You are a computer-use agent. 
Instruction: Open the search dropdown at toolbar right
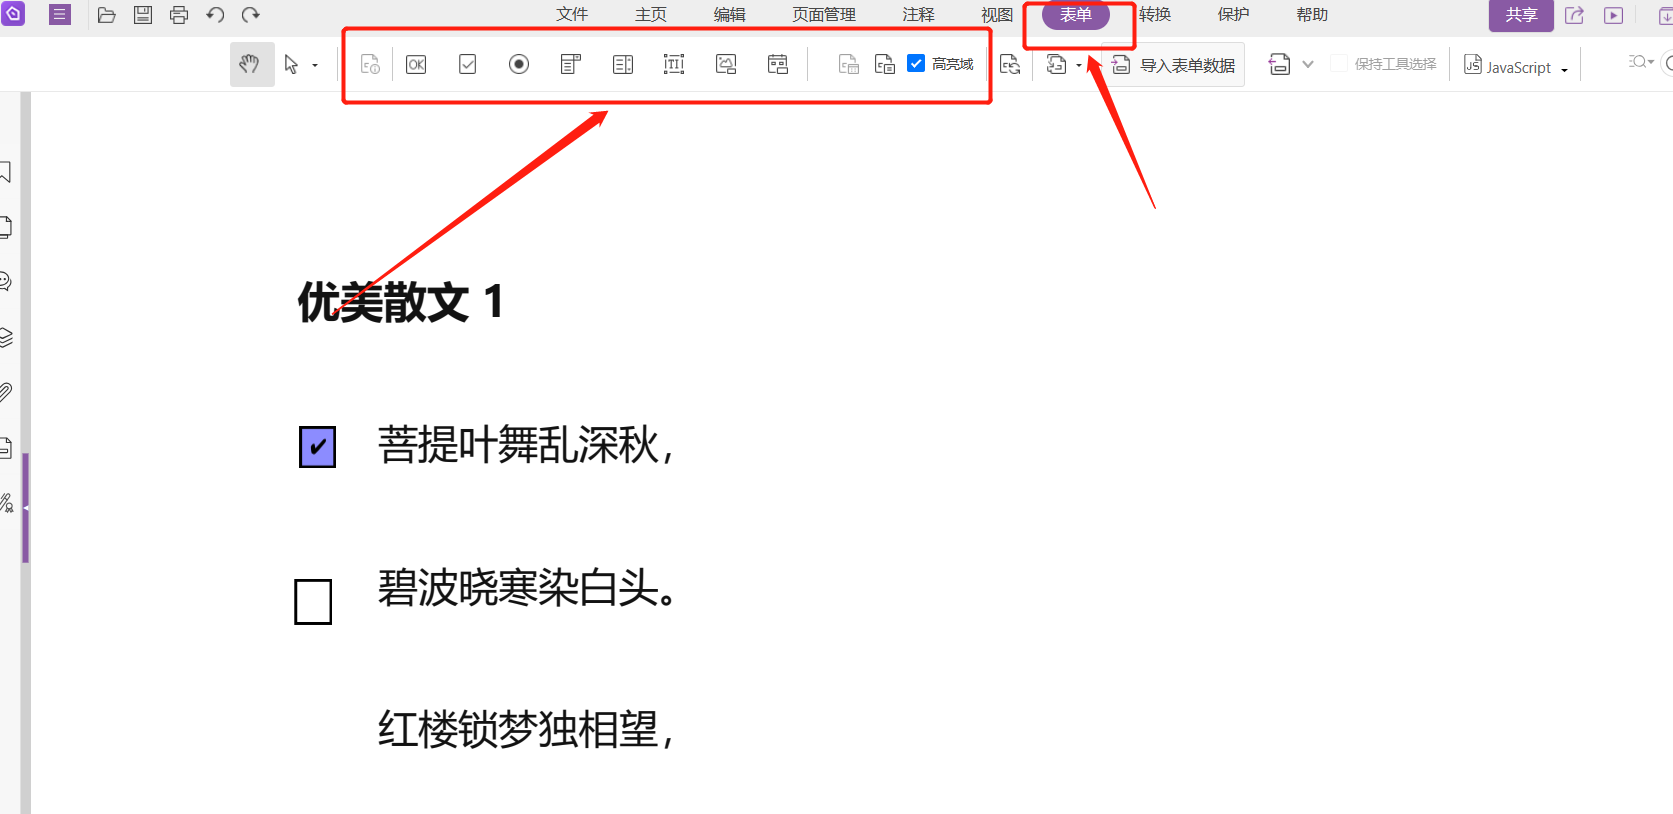[x=1640, y=62]
